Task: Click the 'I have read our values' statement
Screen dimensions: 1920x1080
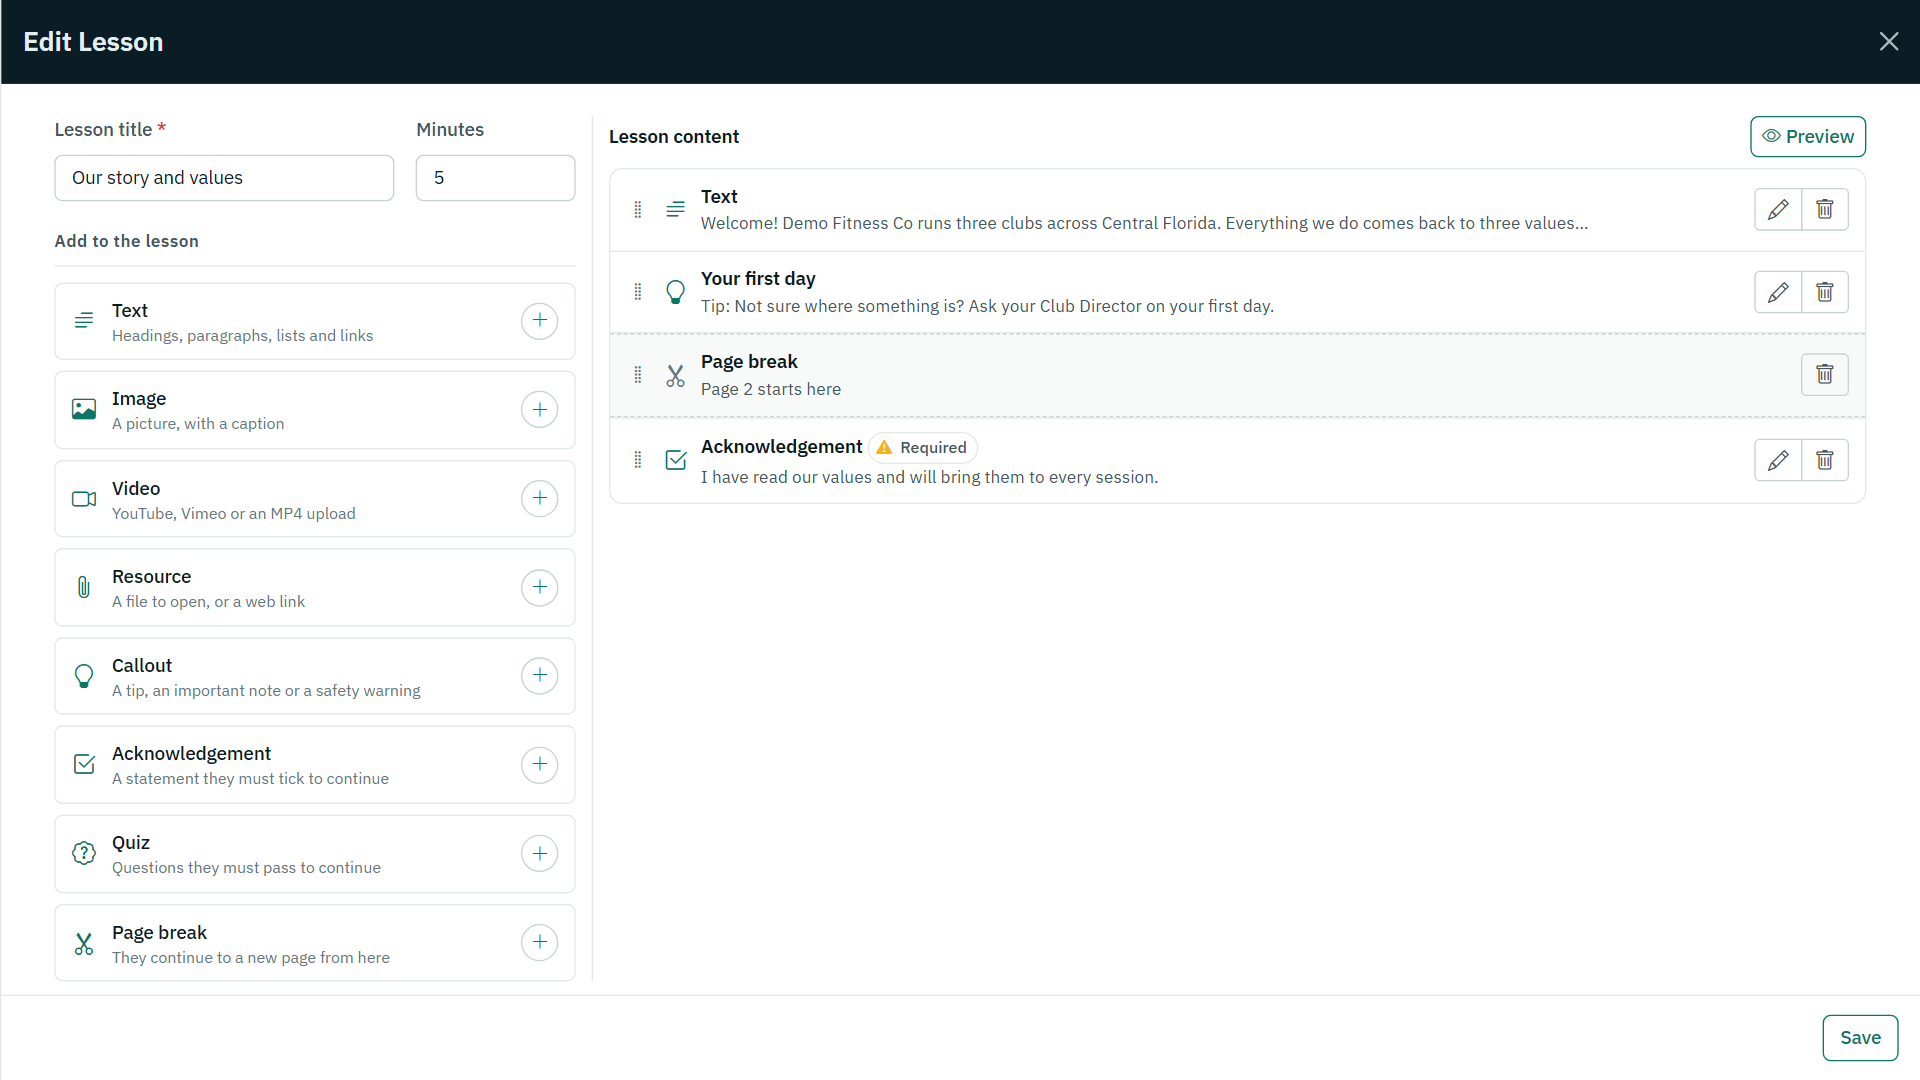Action: 929,477
